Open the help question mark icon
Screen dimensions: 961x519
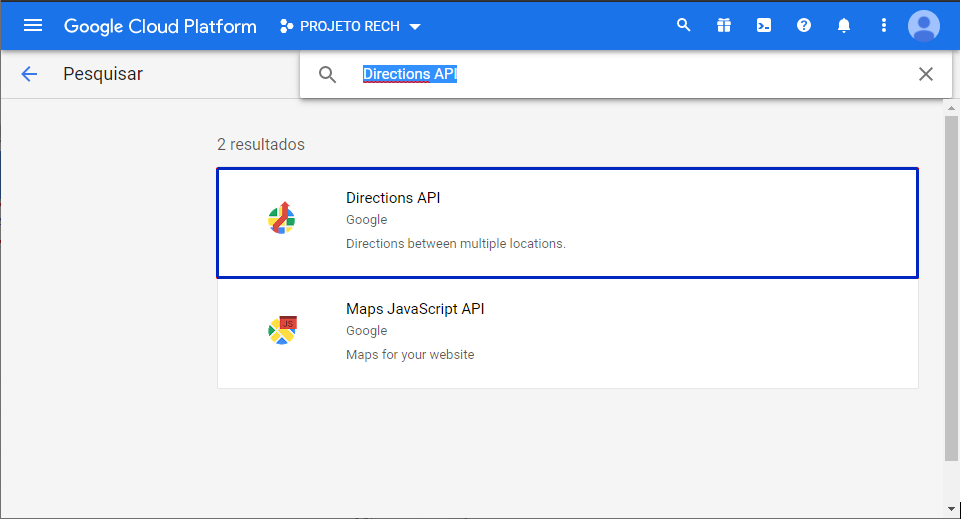(804, 26)
